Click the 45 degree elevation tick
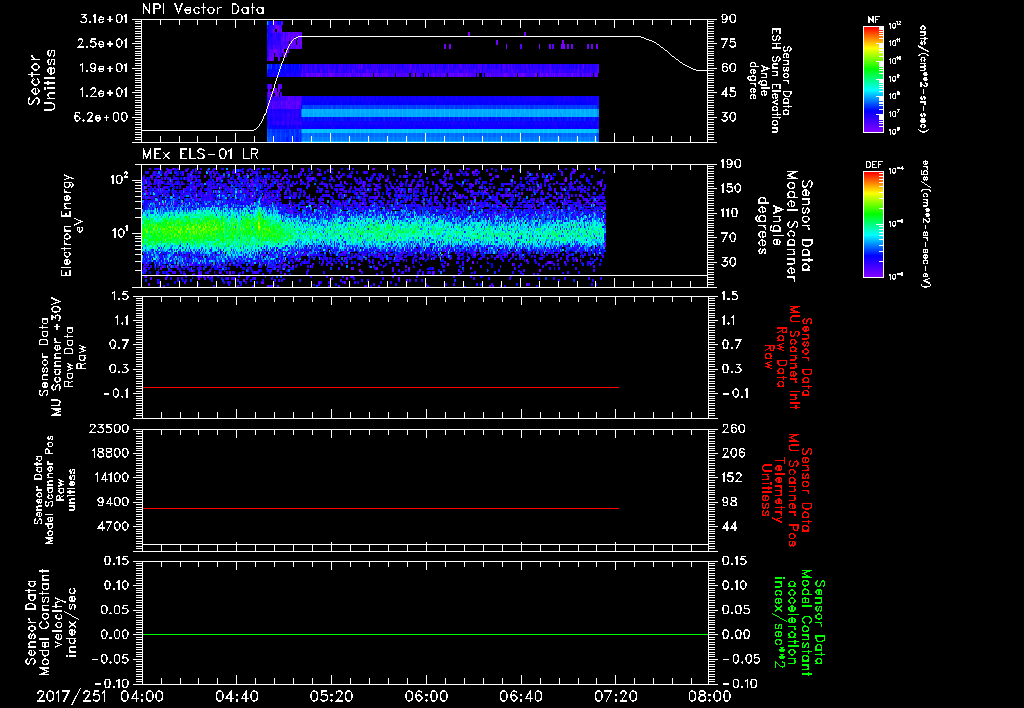 [x=729, y=93]
